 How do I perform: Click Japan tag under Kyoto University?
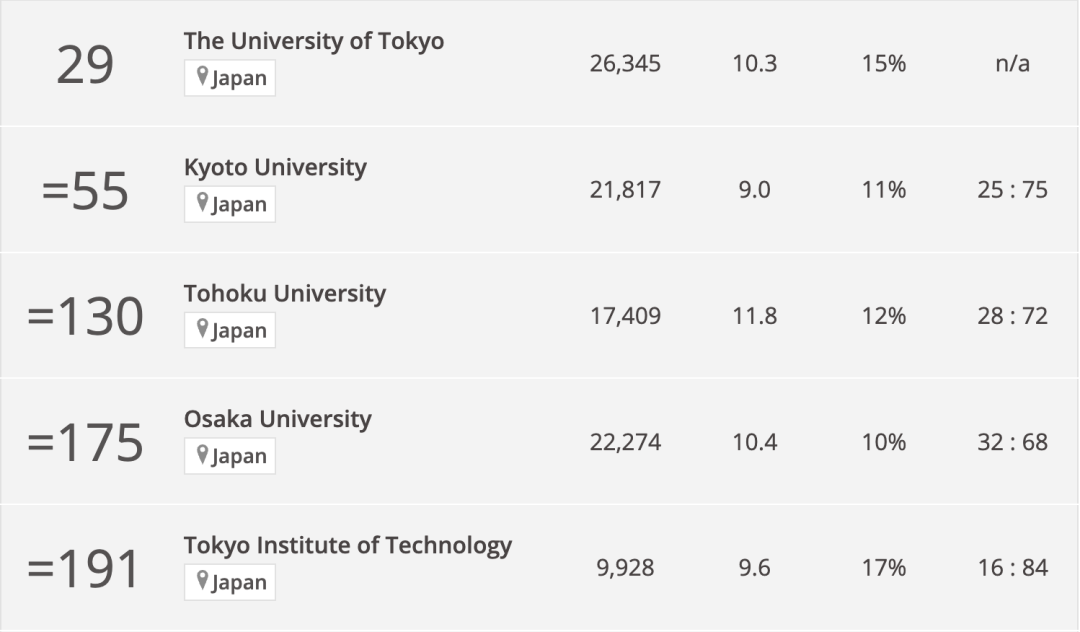[238, 204]
